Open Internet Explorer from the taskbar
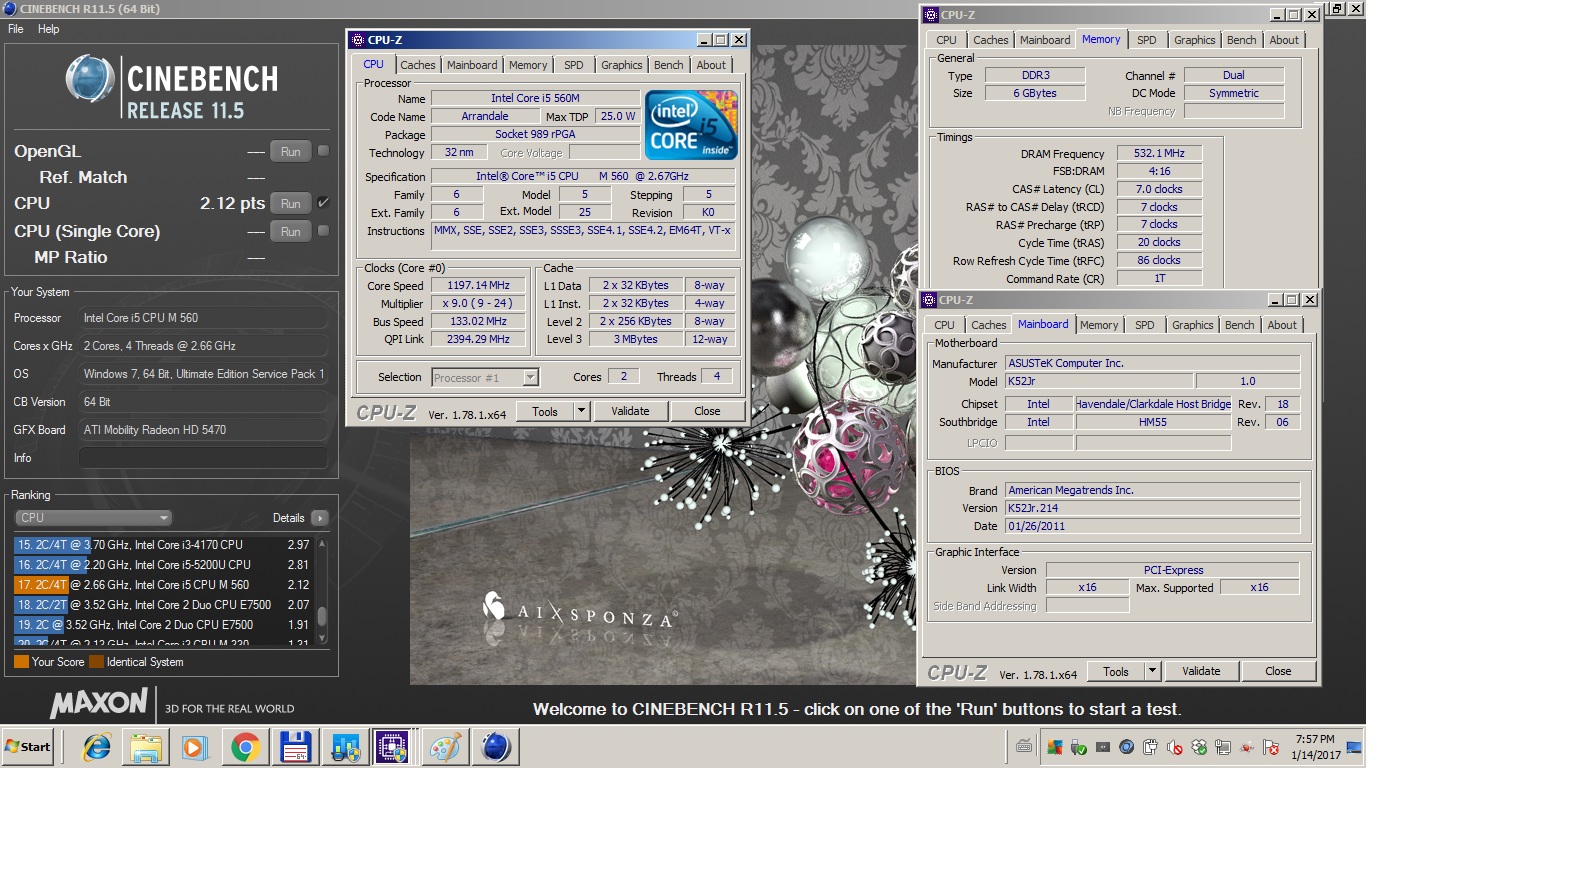This screenshot has height=890, width=1581. click(96, 747)
